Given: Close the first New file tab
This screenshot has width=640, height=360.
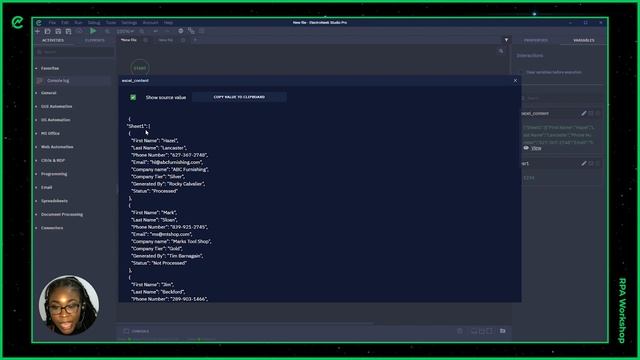Looking at the screenshot, I should (145, 40).
